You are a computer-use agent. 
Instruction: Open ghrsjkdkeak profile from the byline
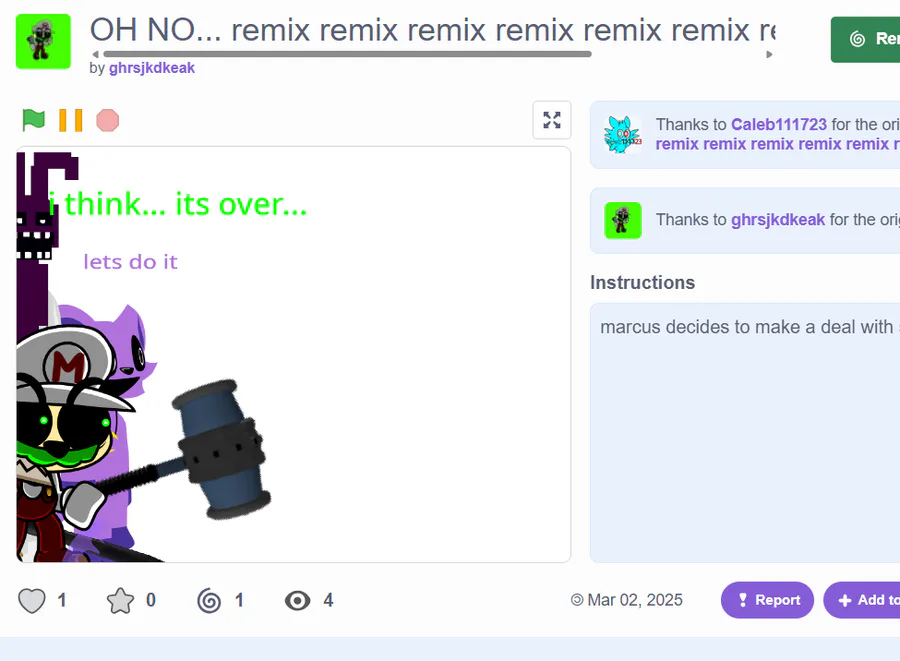click(x=152, y=68)
